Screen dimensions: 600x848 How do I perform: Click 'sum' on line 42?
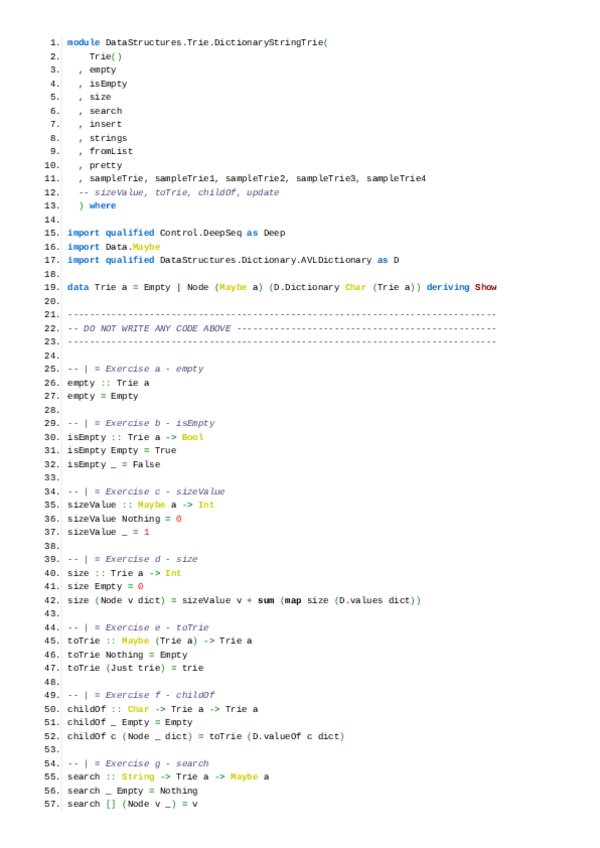tap(266, 600)
